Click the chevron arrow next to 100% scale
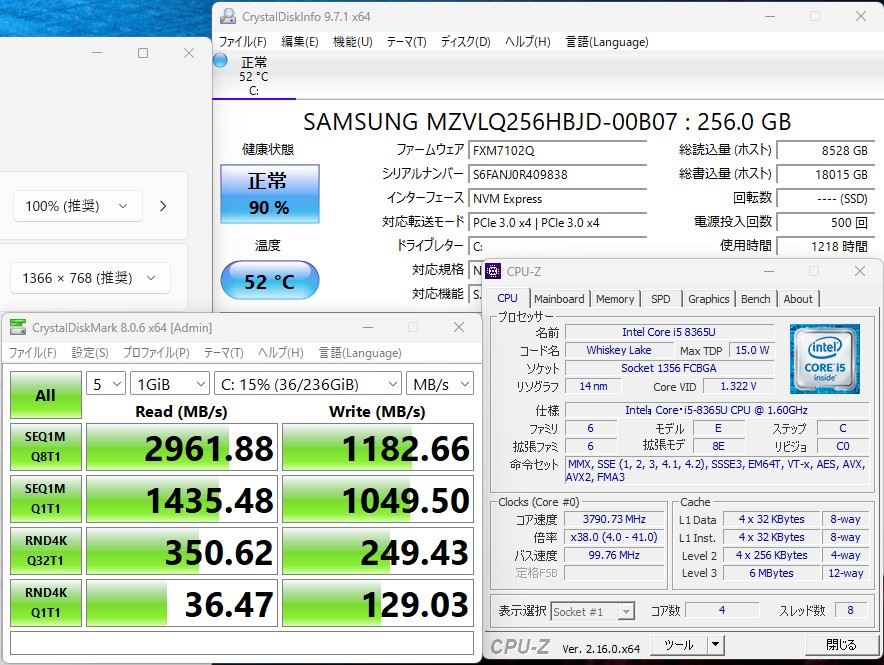This screenshot has width=884, height=665. (163, 206)
